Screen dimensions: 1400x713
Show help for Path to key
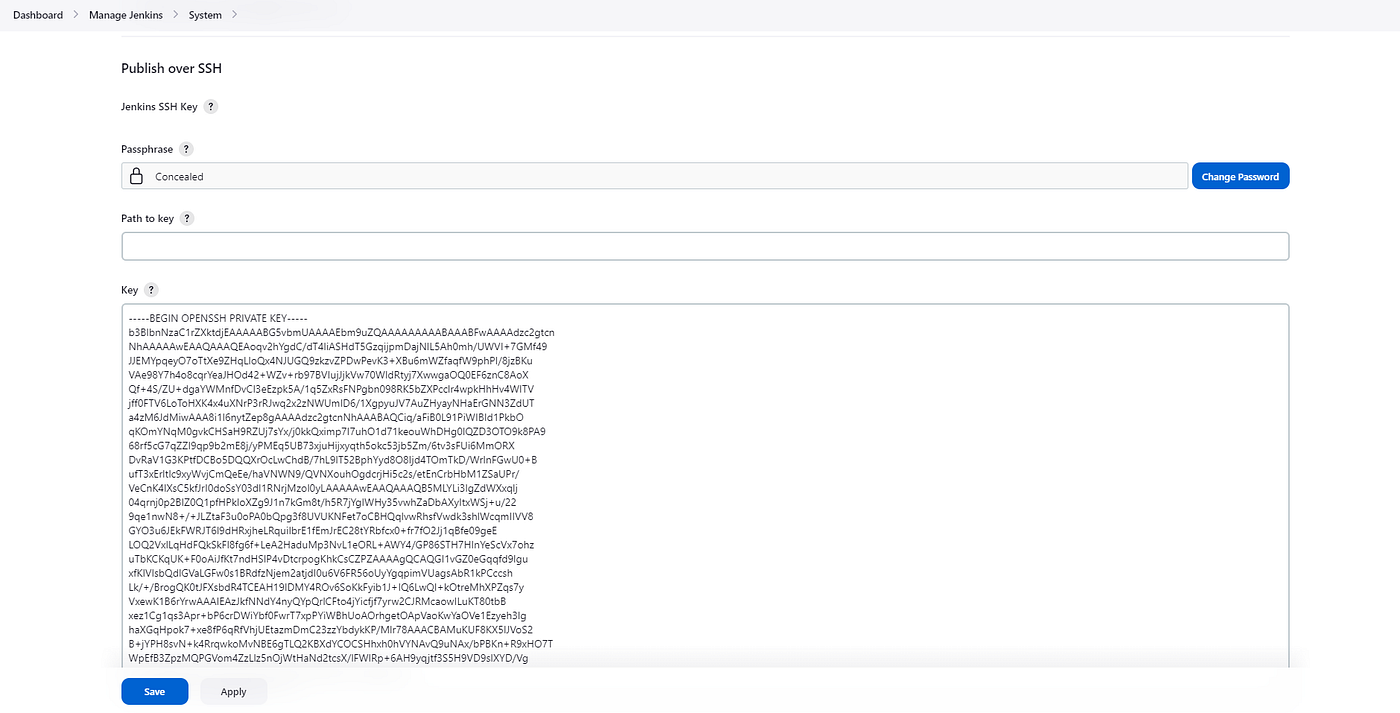pyautogui.click(x=187, y=219)
